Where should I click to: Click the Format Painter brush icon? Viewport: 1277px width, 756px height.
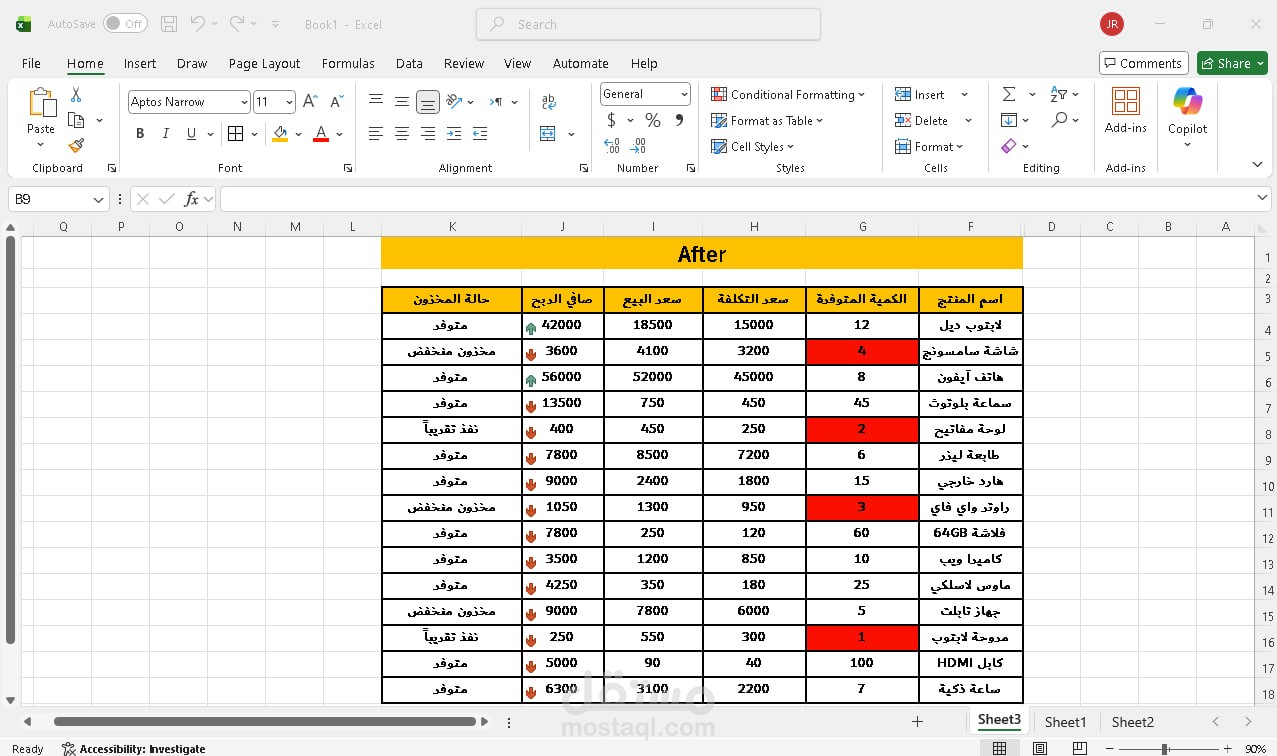[x=76, y=145]
